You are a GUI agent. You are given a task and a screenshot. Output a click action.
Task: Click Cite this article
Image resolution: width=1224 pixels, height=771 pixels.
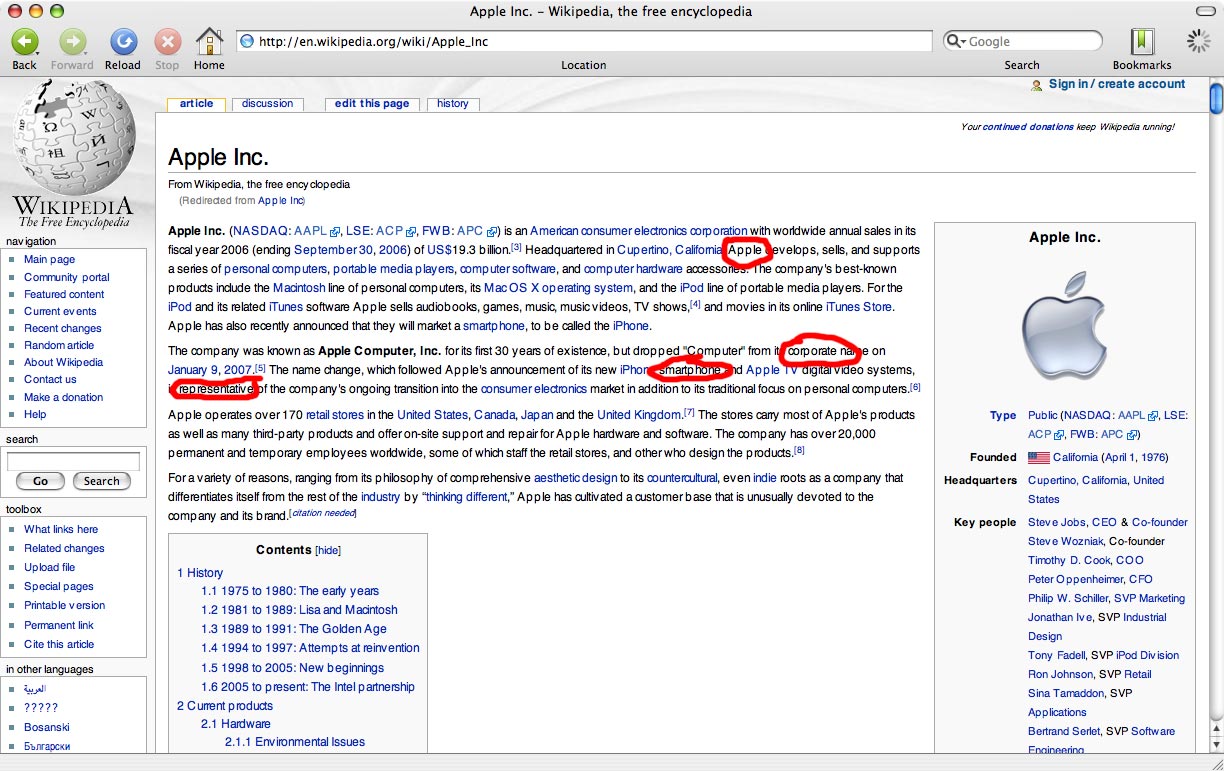(59, 644)
